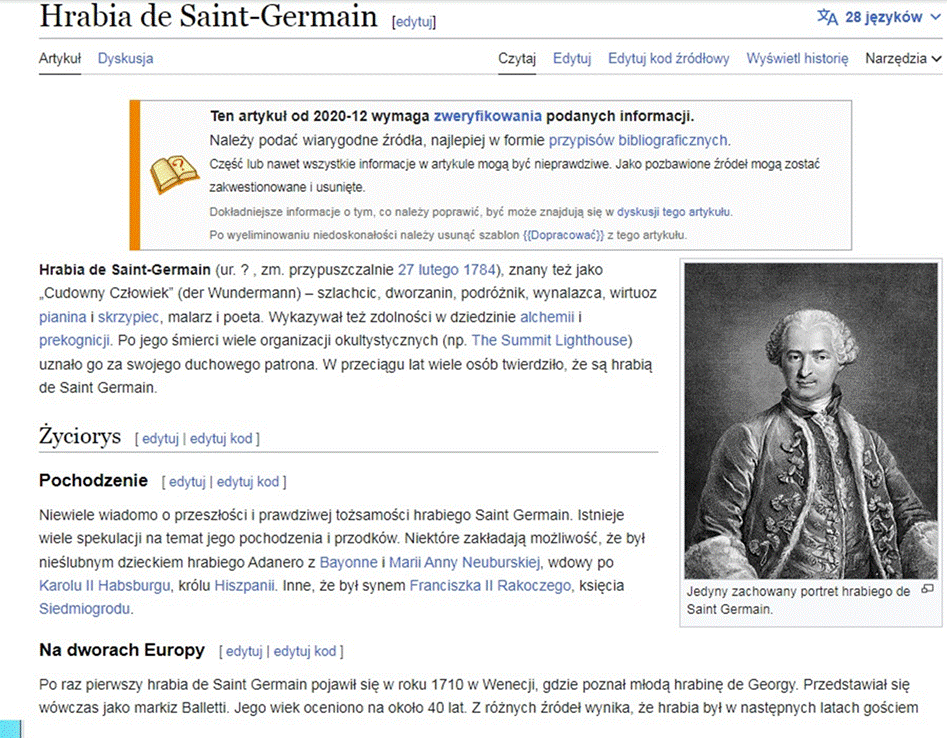Click the open book question mark icon

pos(174,175)
